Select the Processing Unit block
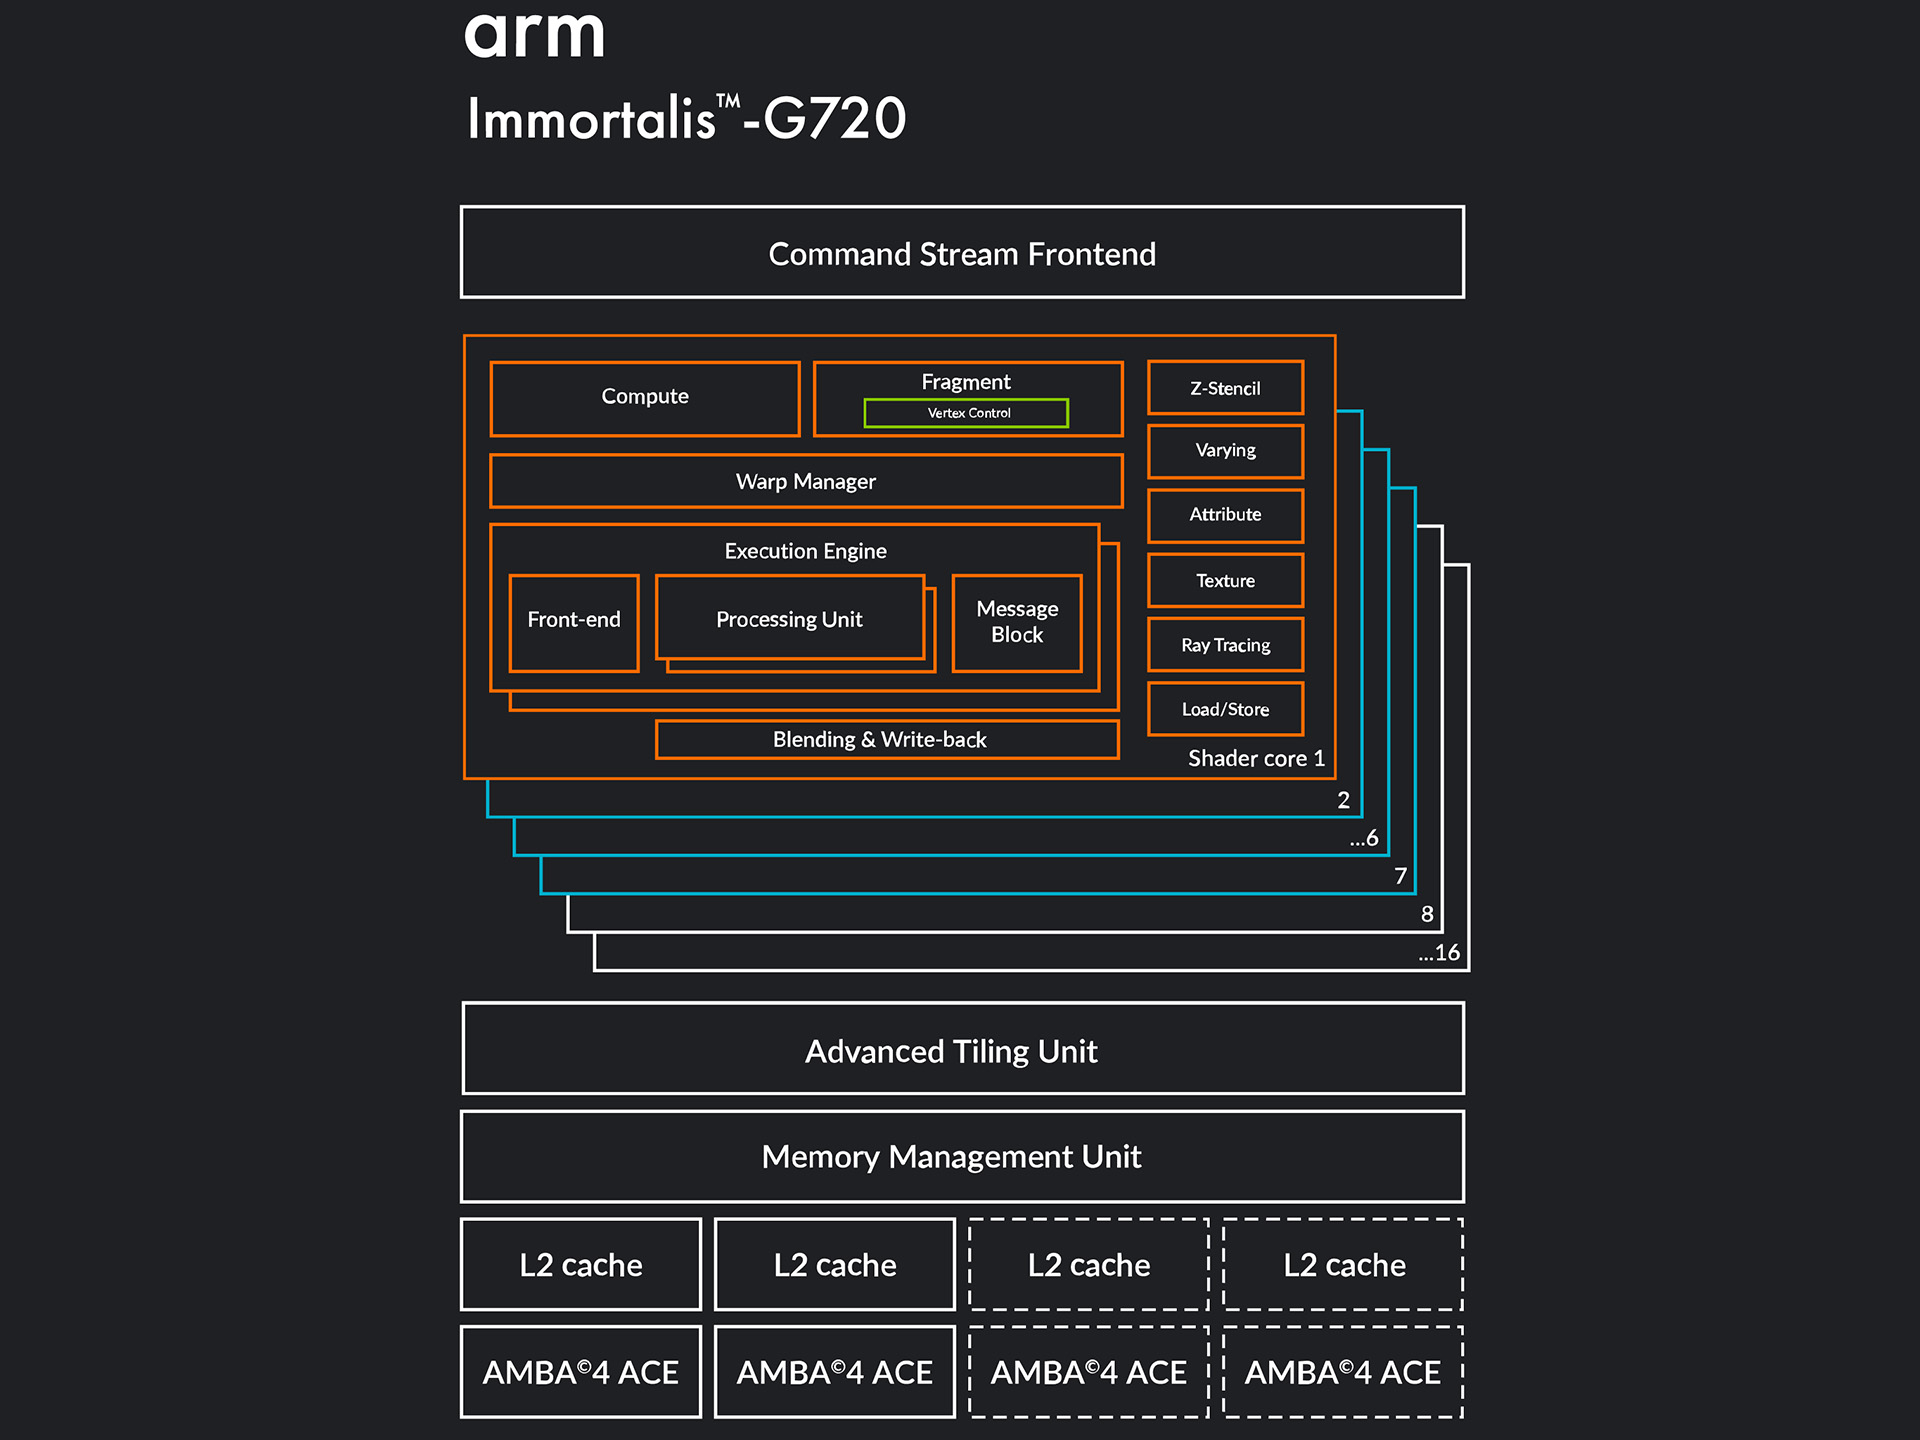Viewport: 1920px width, 1440px height. [789, 619]
